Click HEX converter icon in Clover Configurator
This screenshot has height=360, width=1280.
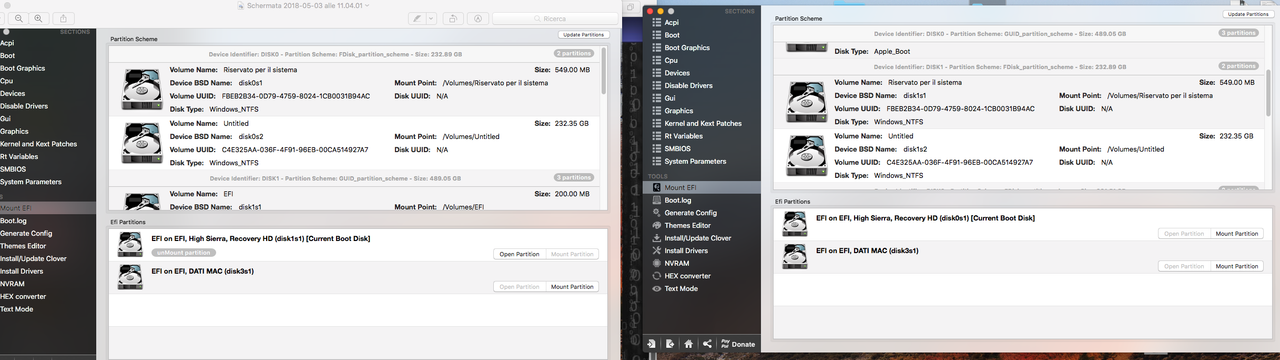point(657,276)
